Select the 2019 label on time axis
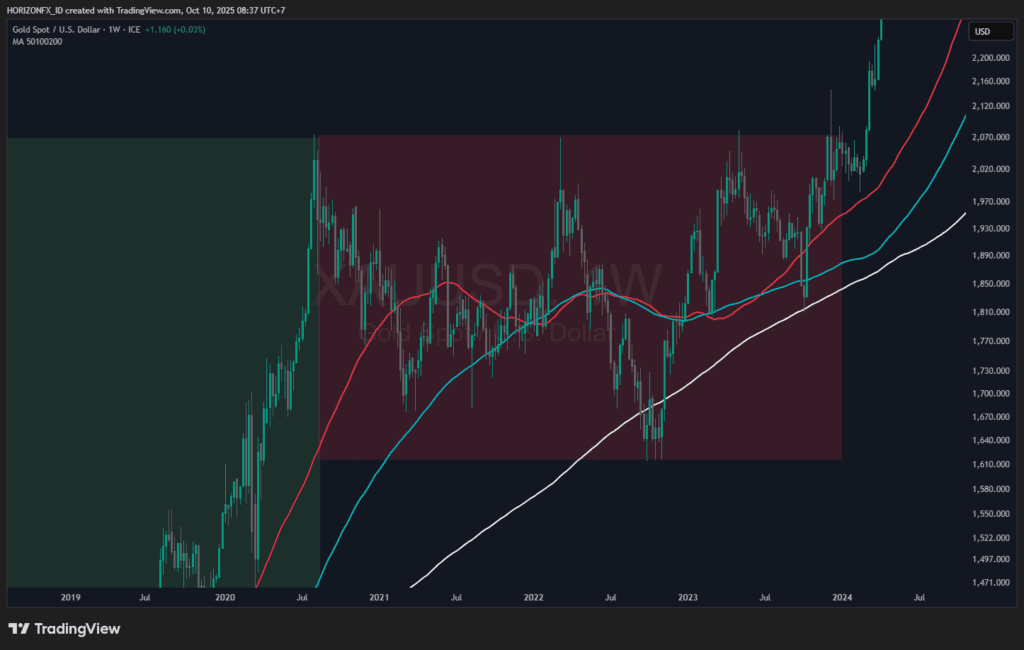Screen dimensions: 1024x650 point(70,597)
